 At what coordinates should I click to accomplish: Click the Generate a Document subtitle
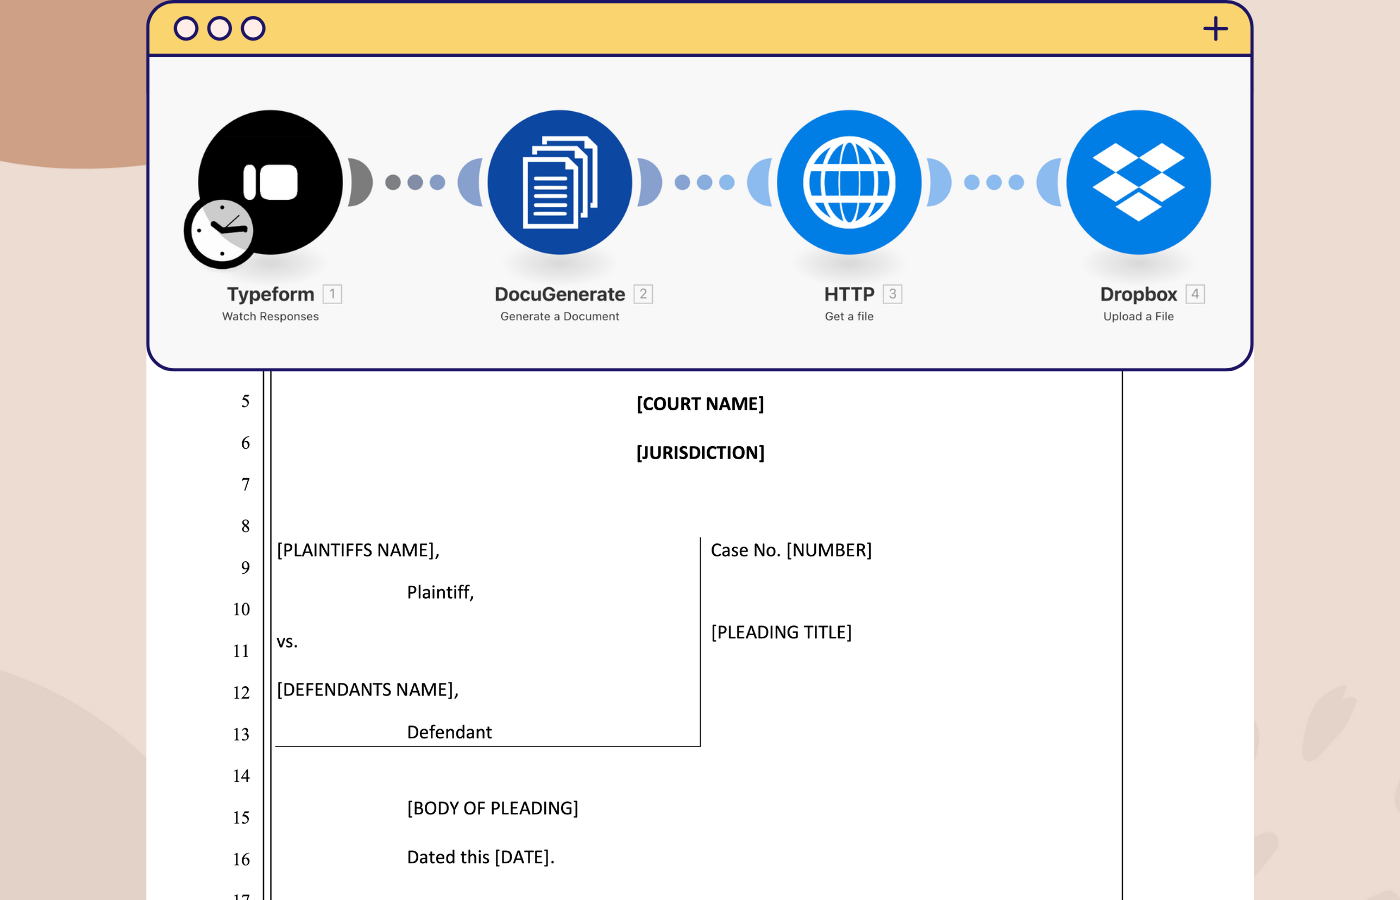(x=560, y=316)
